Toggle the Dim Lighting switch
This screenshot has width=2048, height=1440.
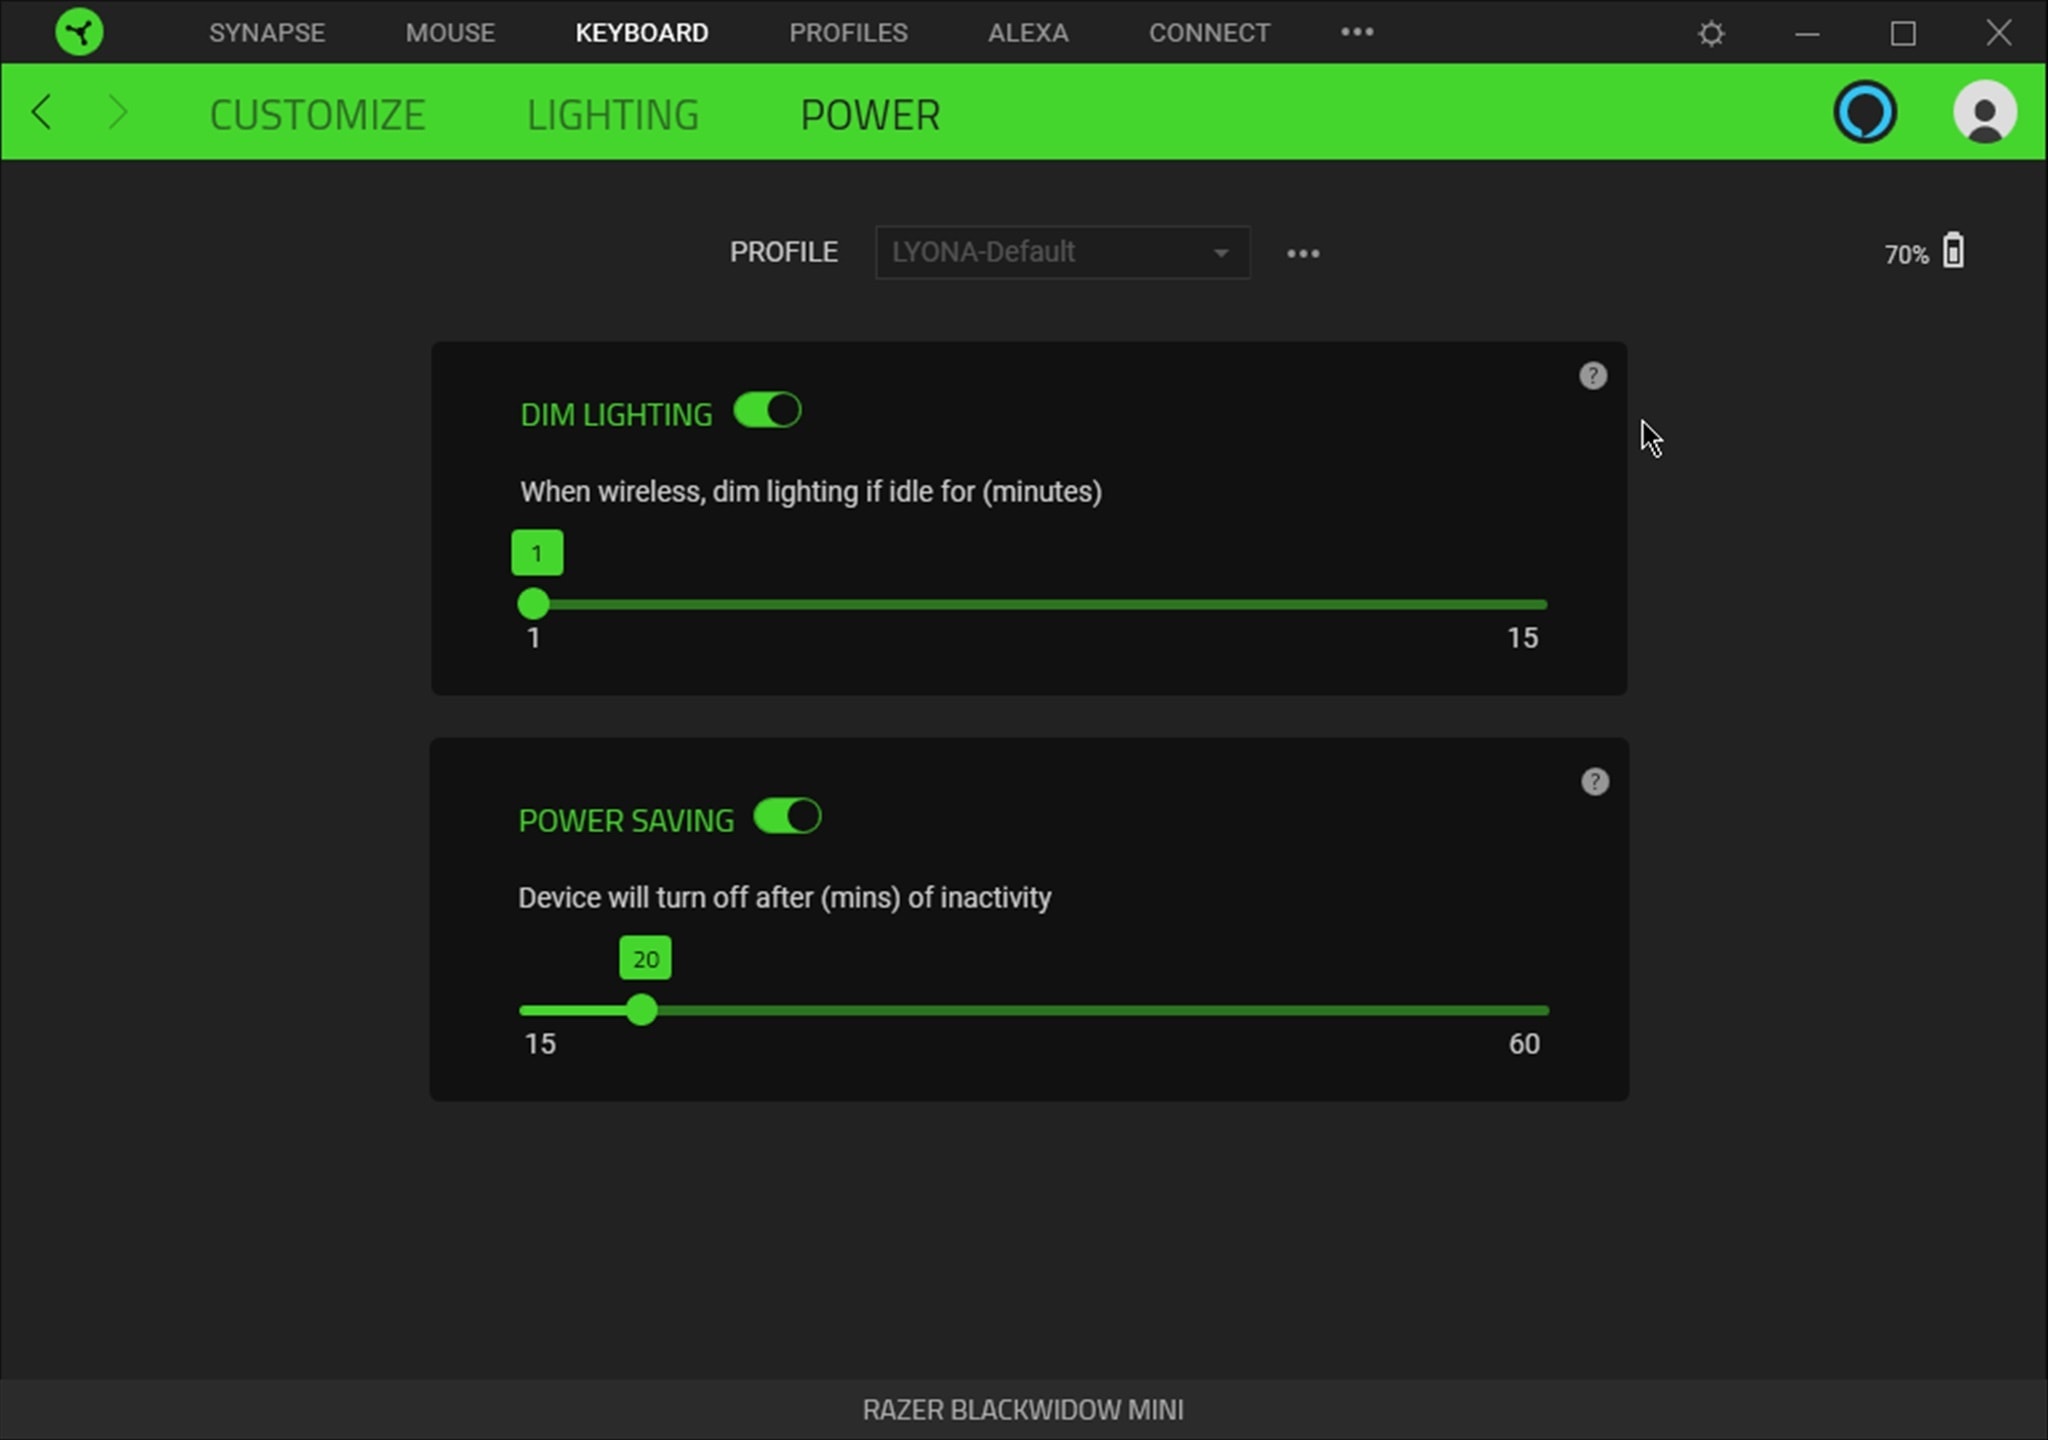pos(767,411)
